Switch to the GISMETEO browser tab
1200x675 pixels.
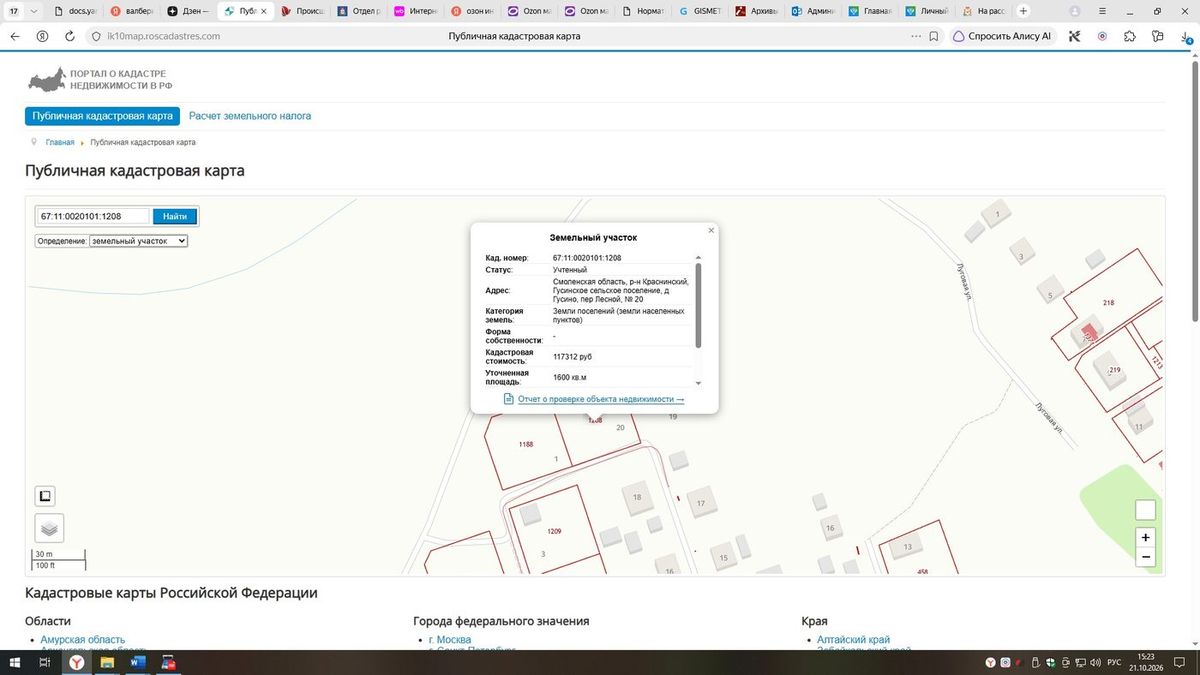pyautogui.click(x=699, y=11)
